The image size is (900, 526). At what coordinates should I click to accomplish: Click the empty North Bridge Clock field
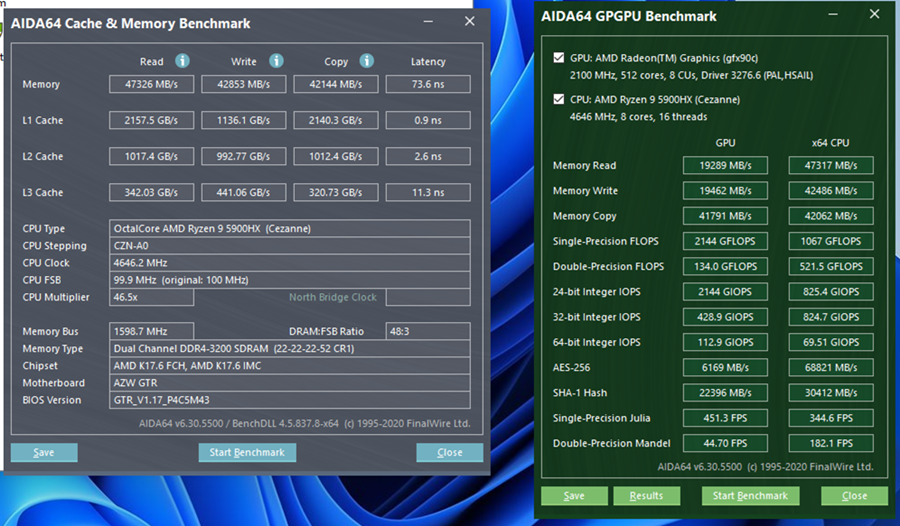(x=428, y=297)
